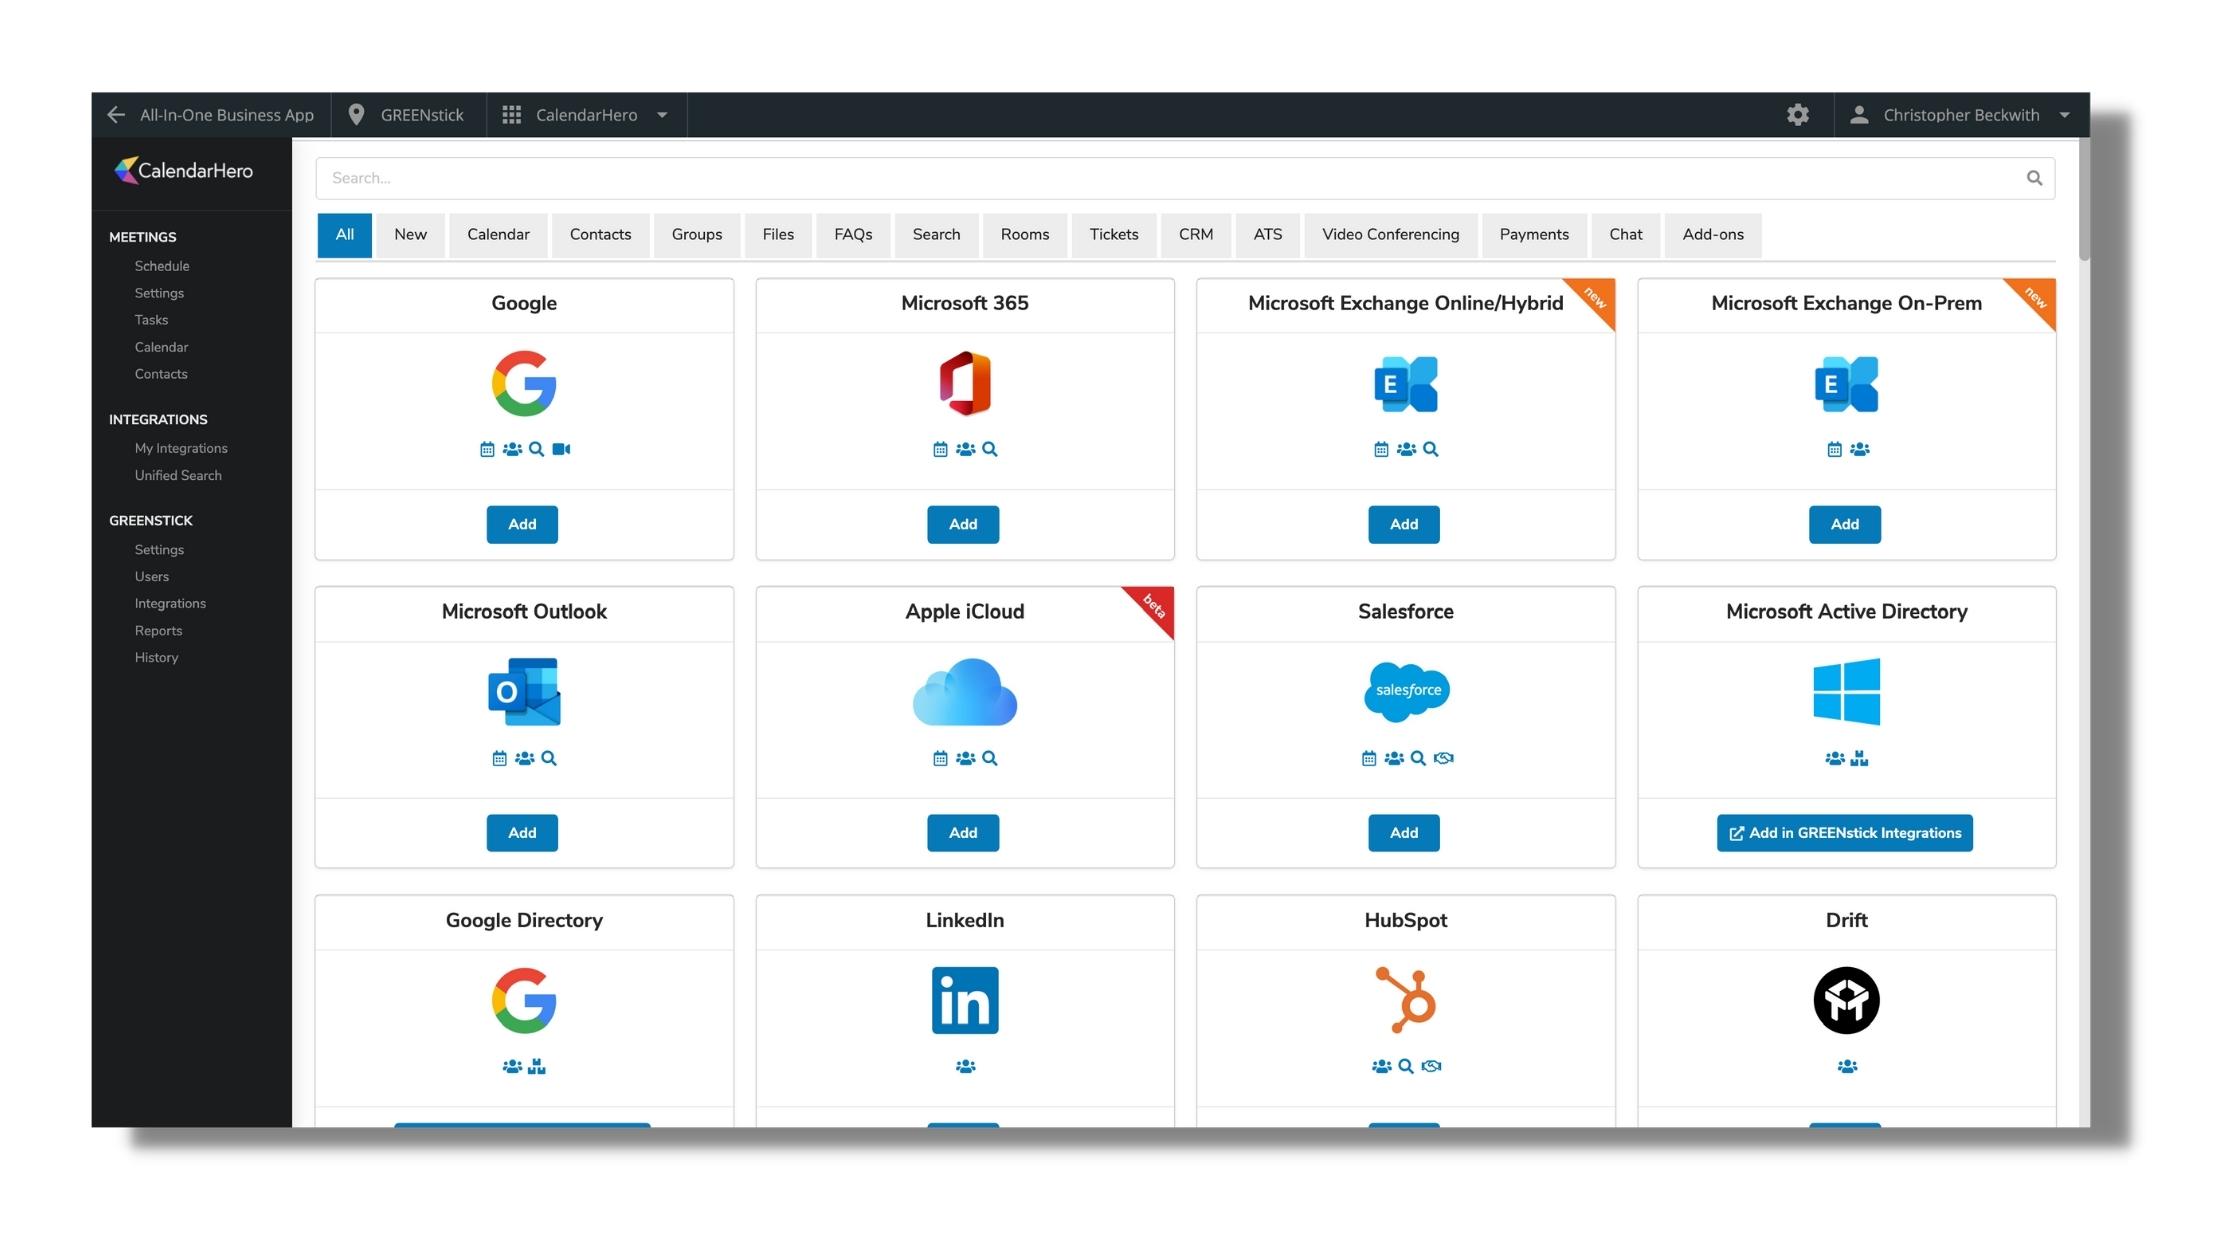Switch to the Video Conferencing tab

[1390, 235]
